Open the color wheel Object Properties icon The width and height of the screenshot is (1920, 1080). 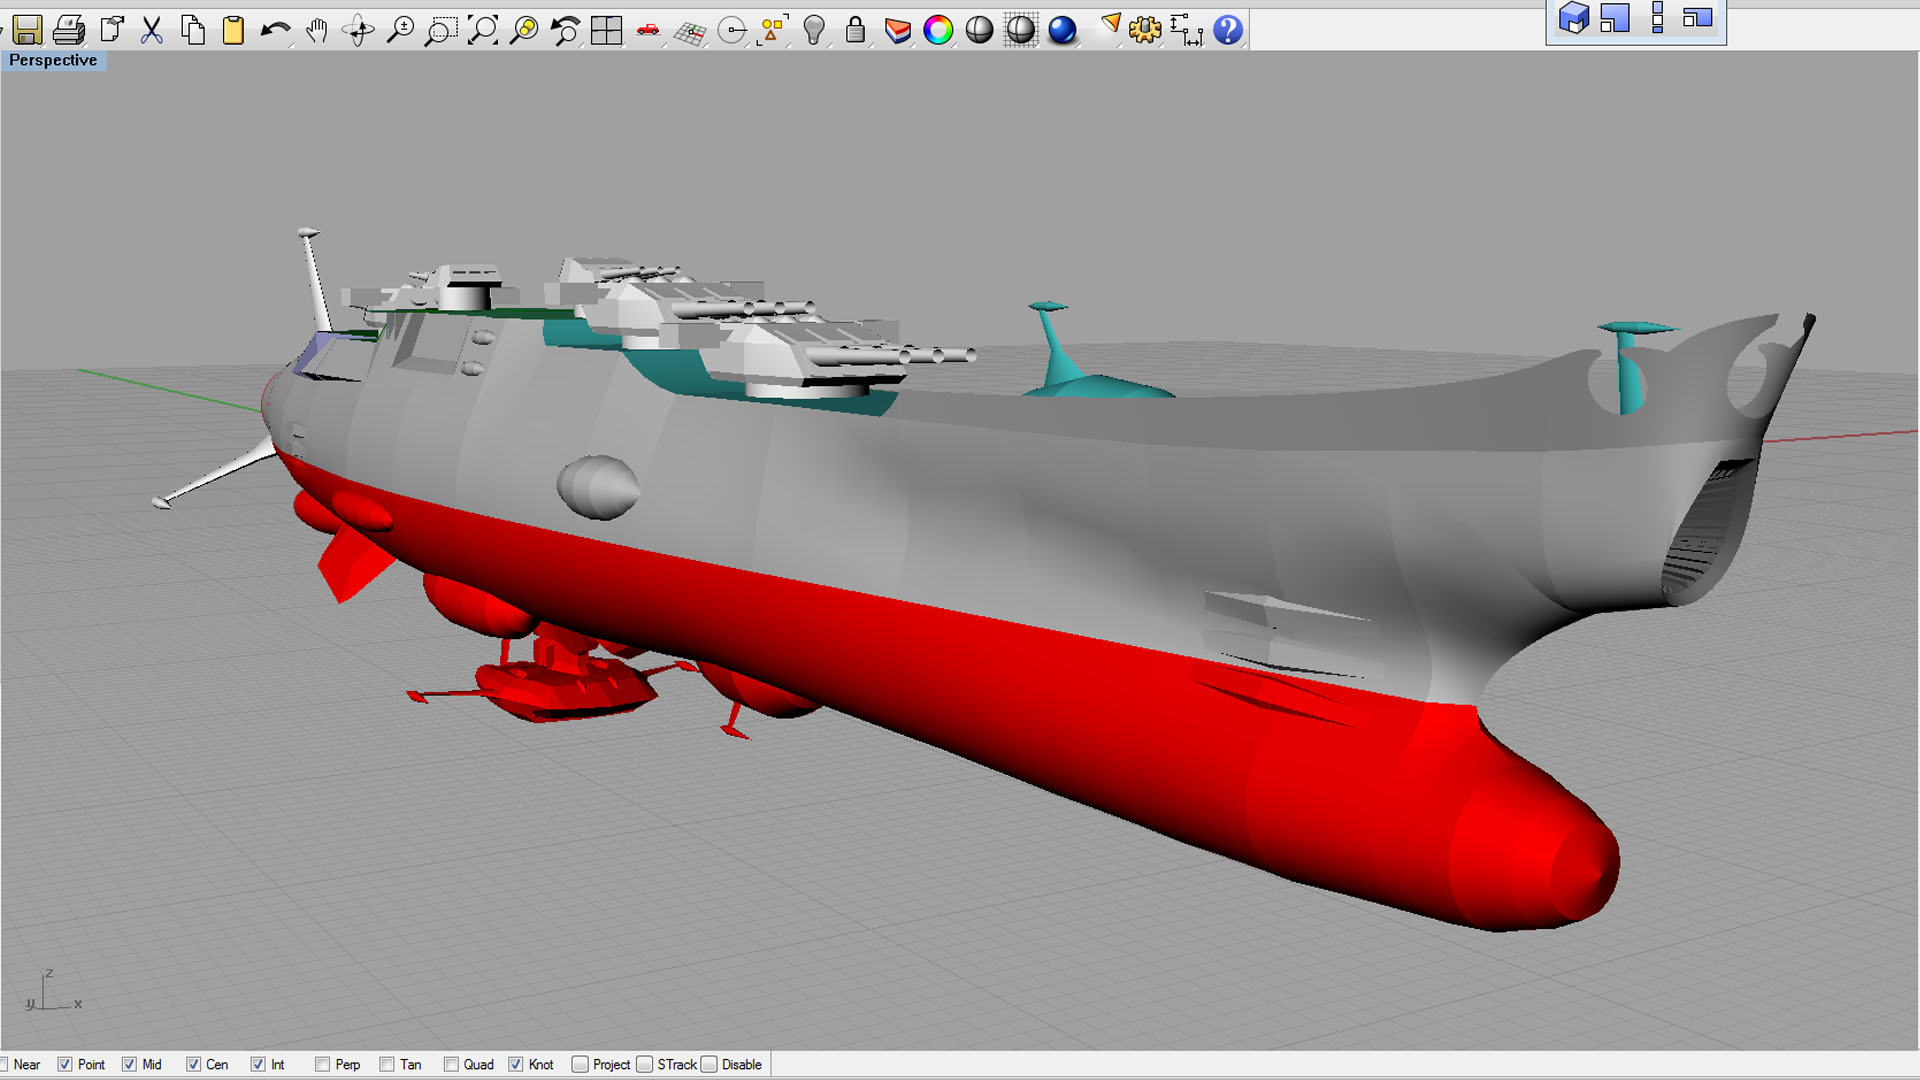(938, 30)
